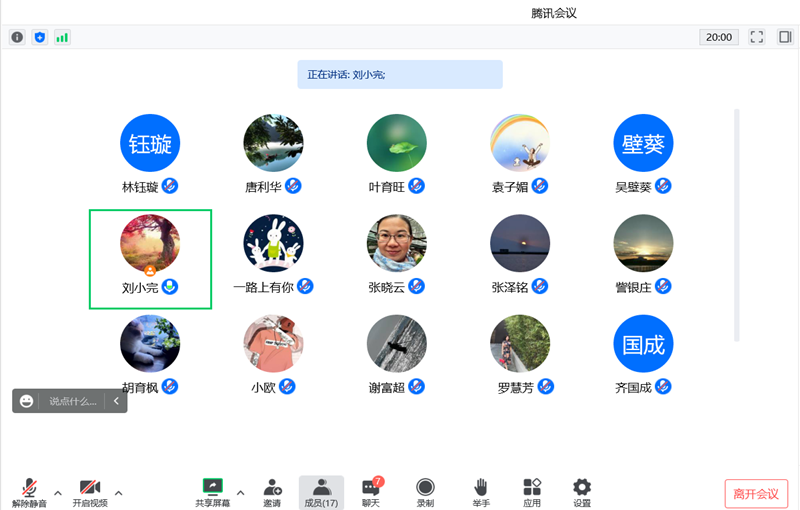800x510 pixels.
Task: Open the 应用 apps menu
Action: click(x=532, y=493)
